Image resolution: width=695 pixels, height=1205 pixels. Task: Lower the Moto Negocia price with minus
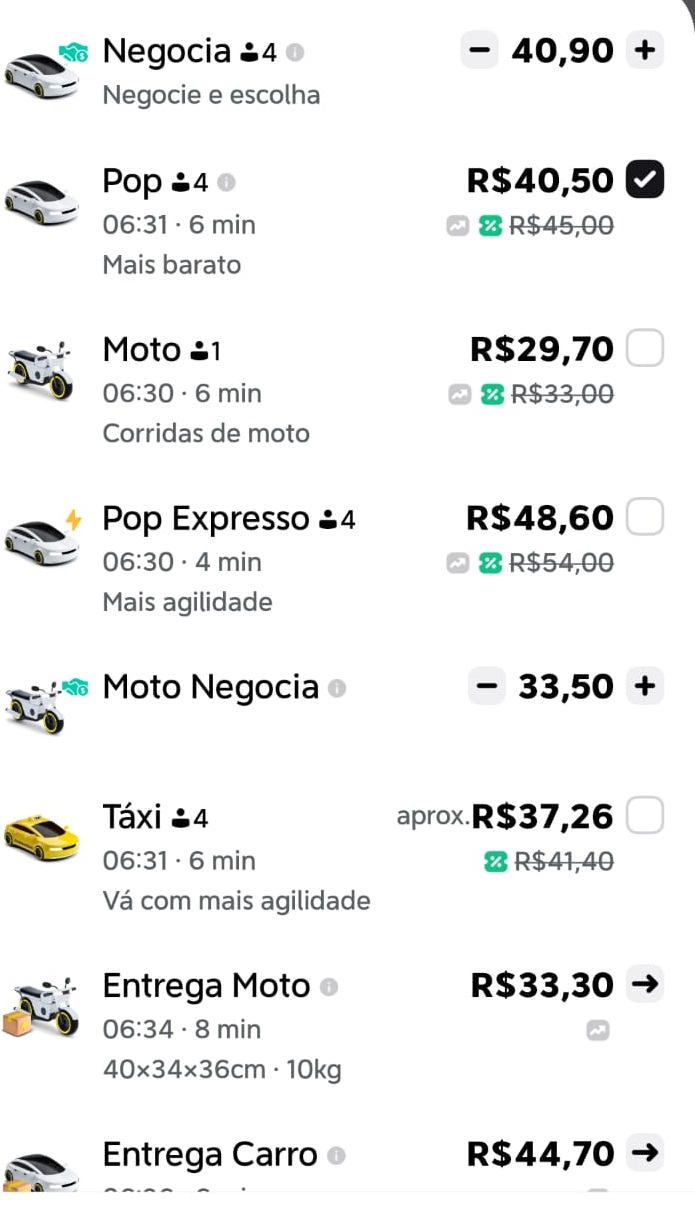coord(487,687)
